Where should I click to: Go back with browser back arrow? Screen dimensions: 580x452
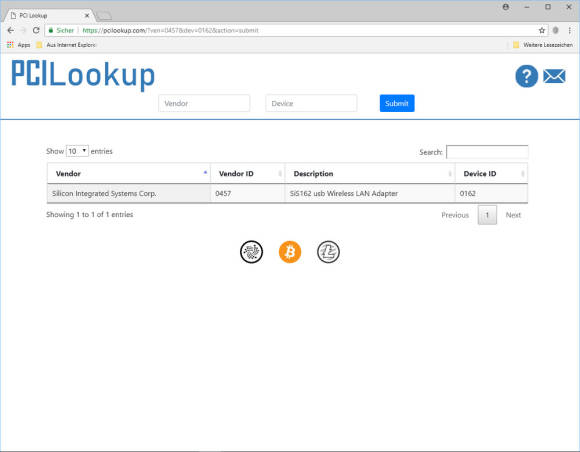tap(11, 30)
